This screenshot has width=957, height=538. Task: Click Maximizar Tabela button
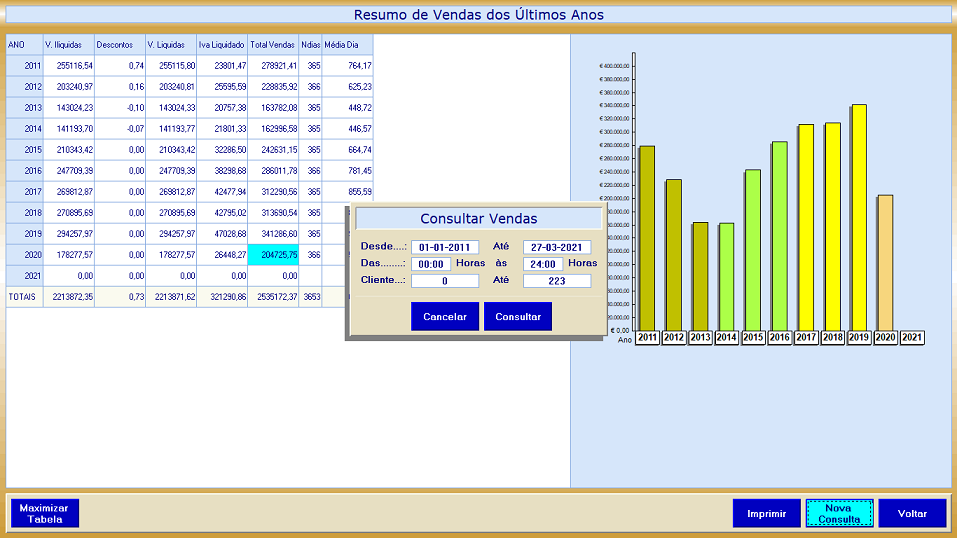(x=45, y=513)
